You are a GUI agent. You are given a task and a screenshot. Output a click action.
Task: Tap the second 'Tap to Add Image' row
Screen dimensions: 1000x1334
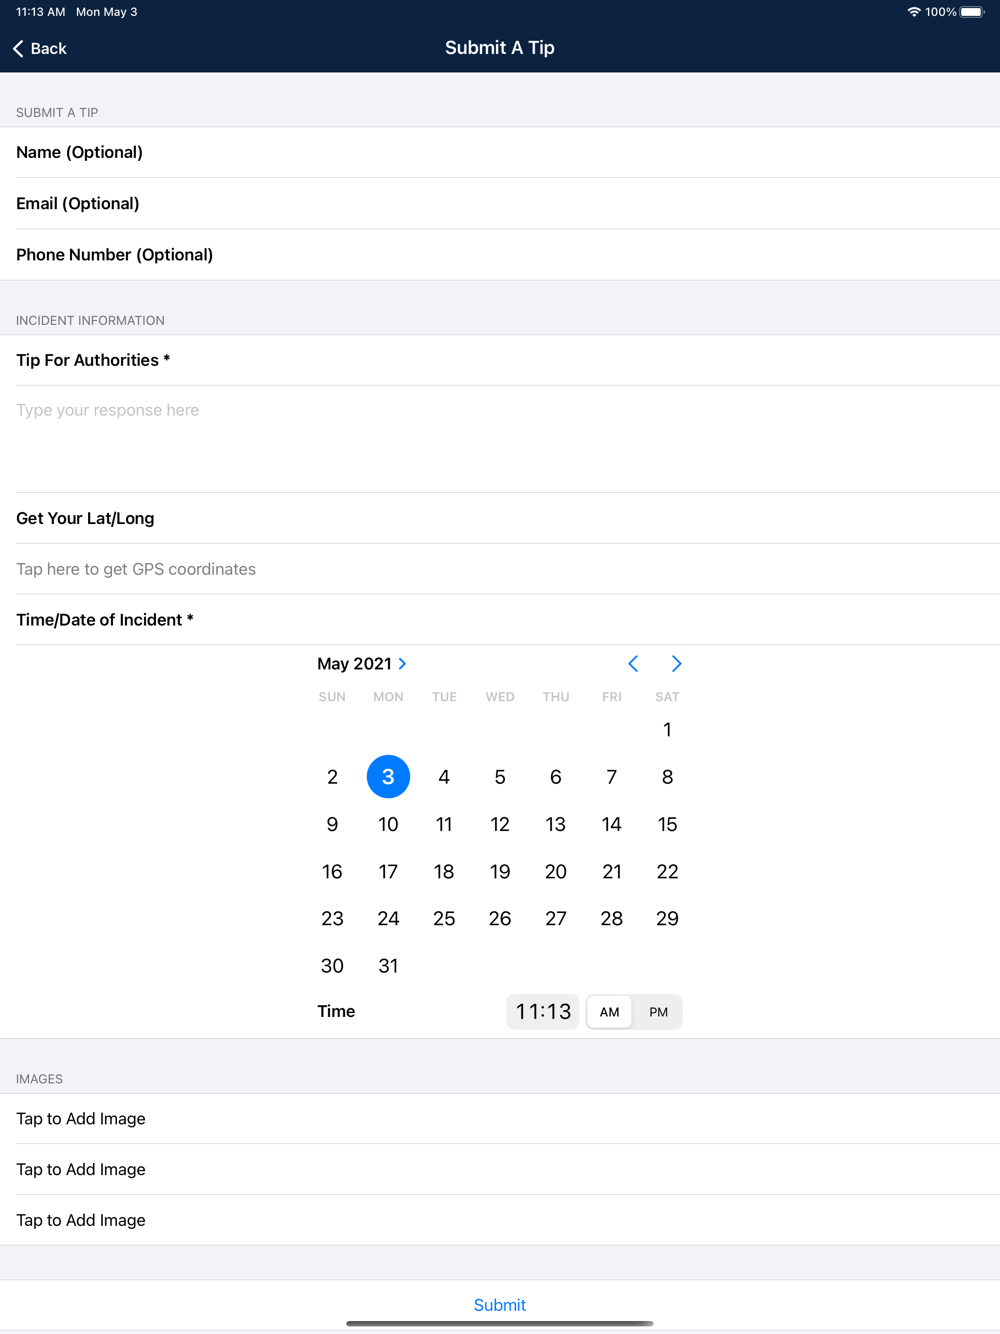pos(500,1170)
